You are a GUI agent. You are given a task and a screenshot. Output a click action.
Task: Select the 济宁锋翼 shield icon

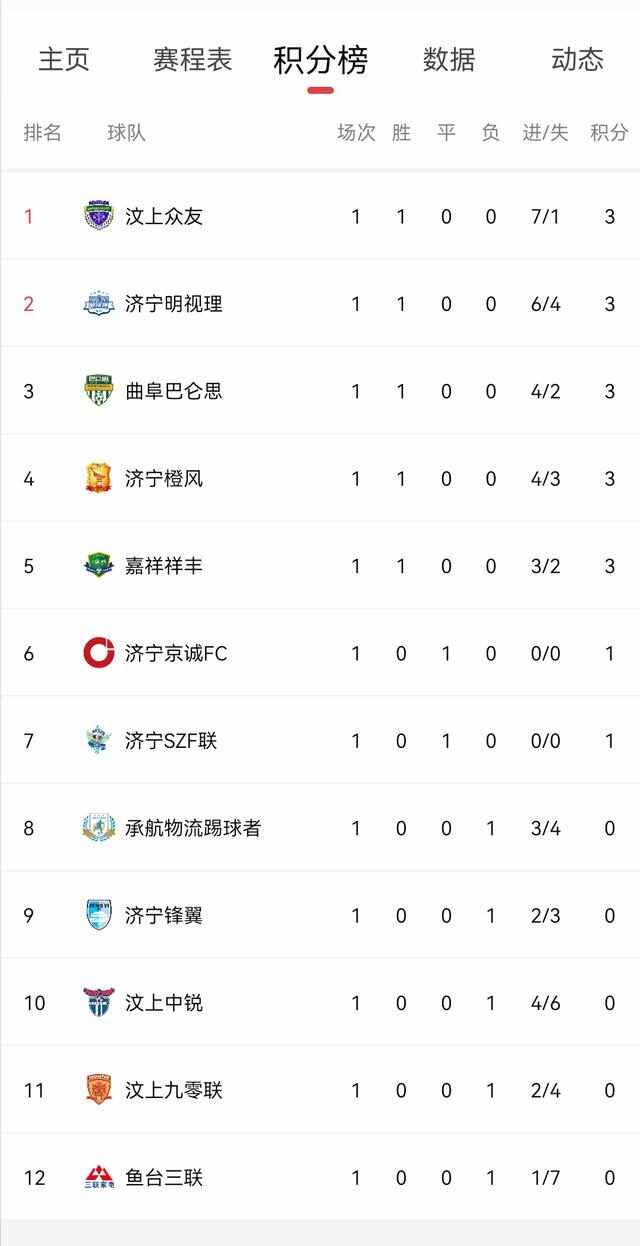98,915
